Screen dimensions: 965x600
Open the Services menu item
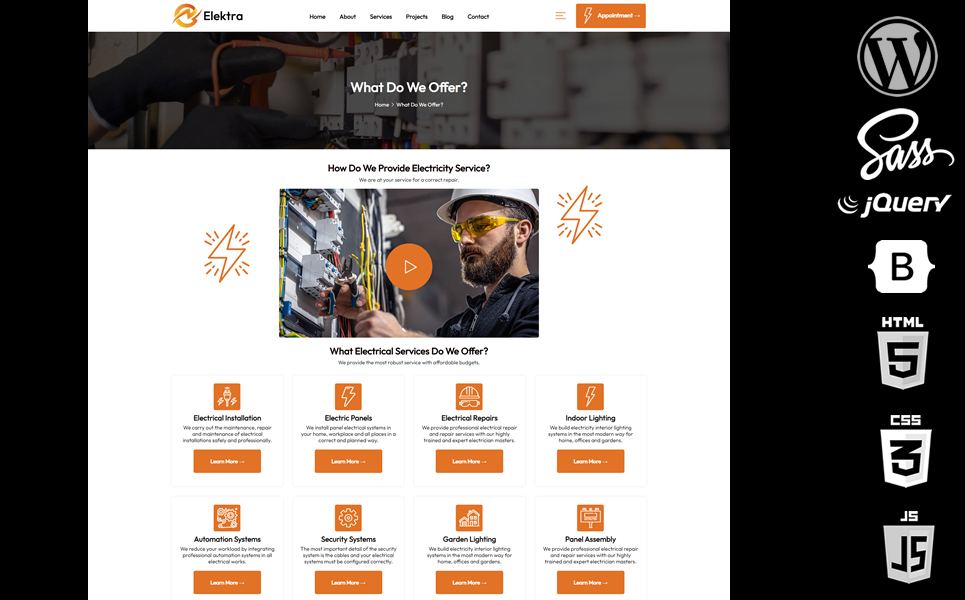(381, 17)
